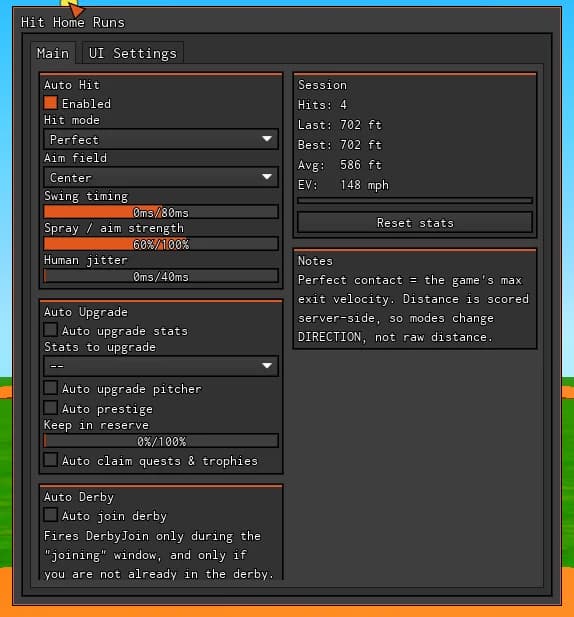Set the Spray / aim strength slider
The height and width of the screenshot is (617, 574).
pyautogui.click(x=161, y=244)
